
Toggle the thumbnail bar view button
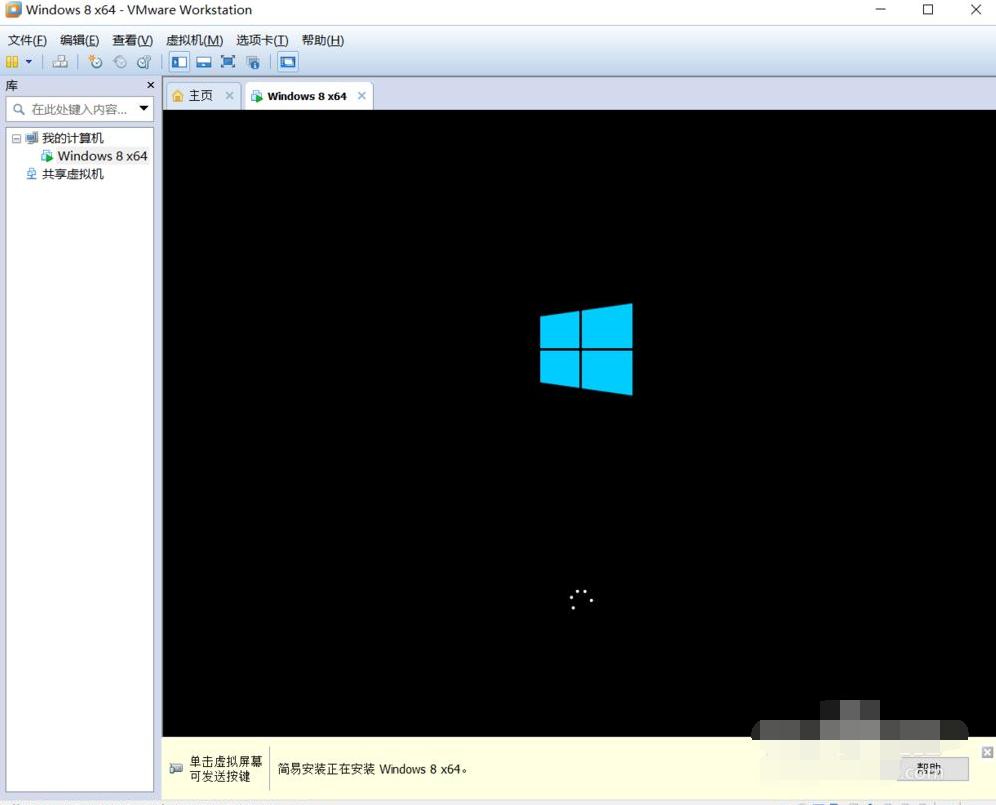click(203, 61)
